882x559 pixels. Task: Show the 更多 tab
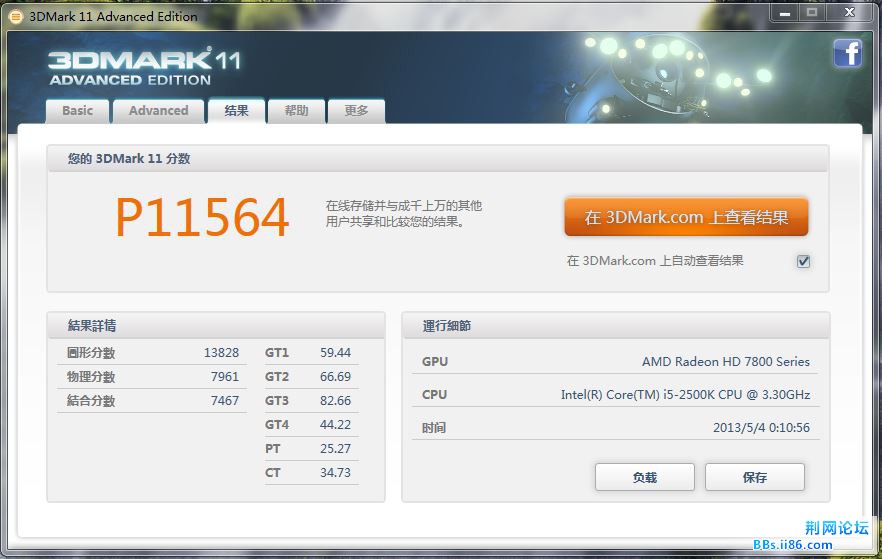tap(356, 111)
